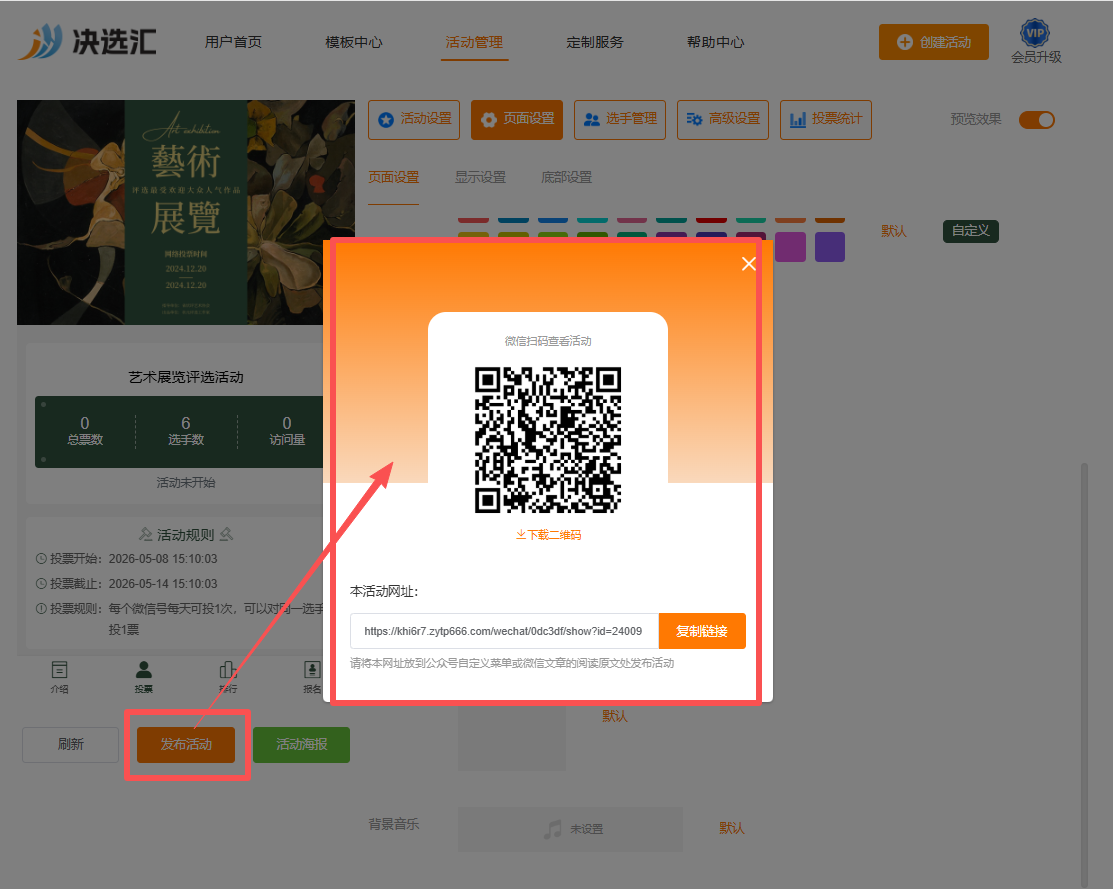Screen dimensions: 1113x889
Task: Open 帮助中心 menu
Action: 716,42
